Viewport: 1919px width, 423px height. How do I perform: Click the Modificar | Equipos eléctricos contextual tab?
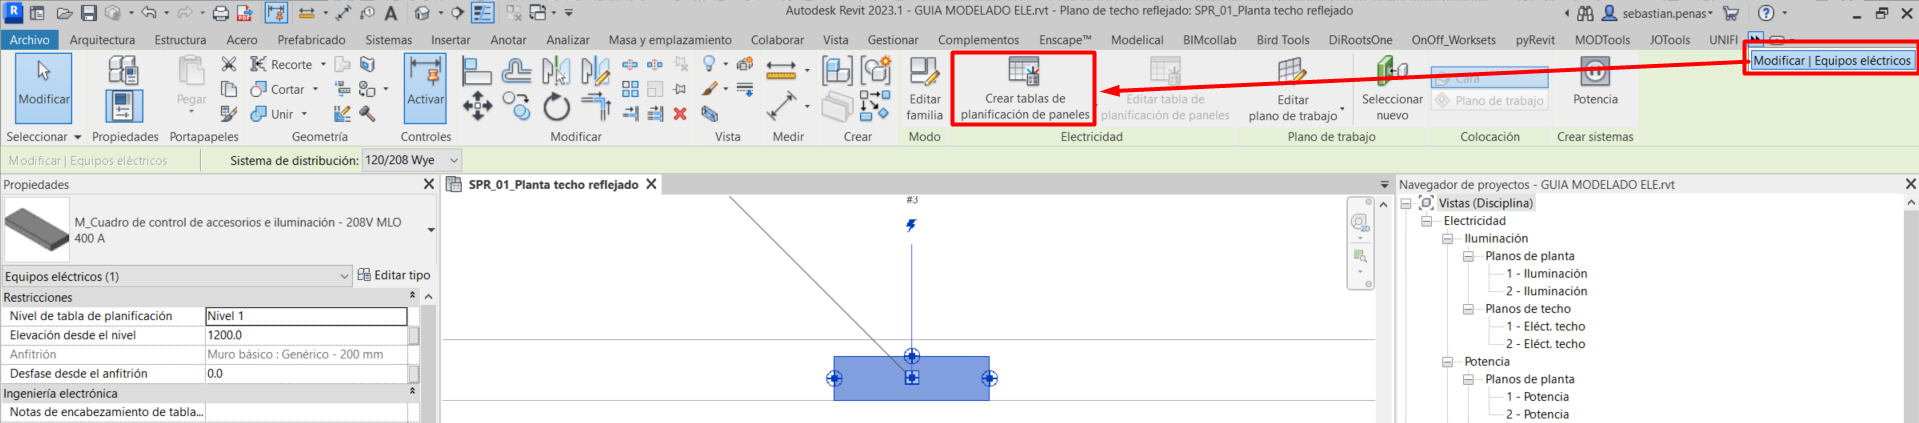pos(1831,60)
